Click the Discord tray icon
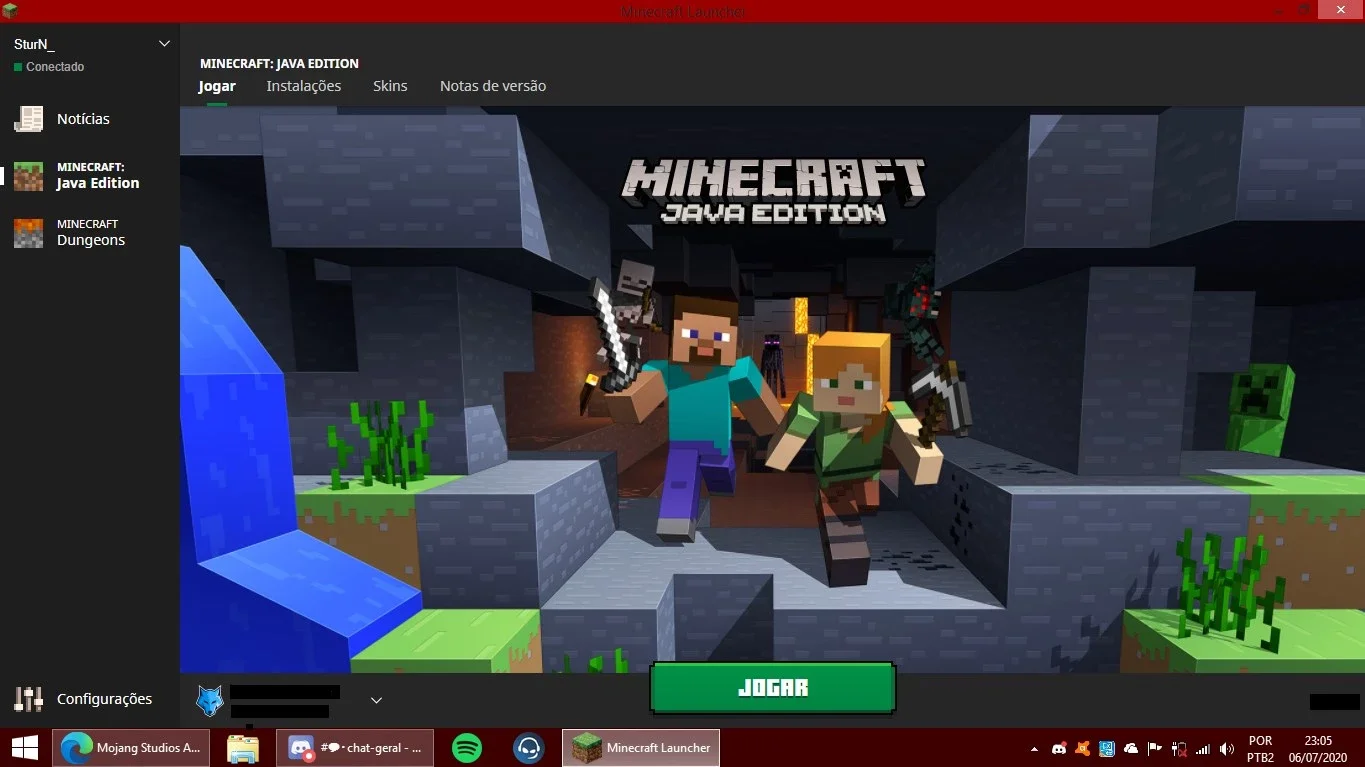The image size is (1365, 767). tap(1059, 748)
